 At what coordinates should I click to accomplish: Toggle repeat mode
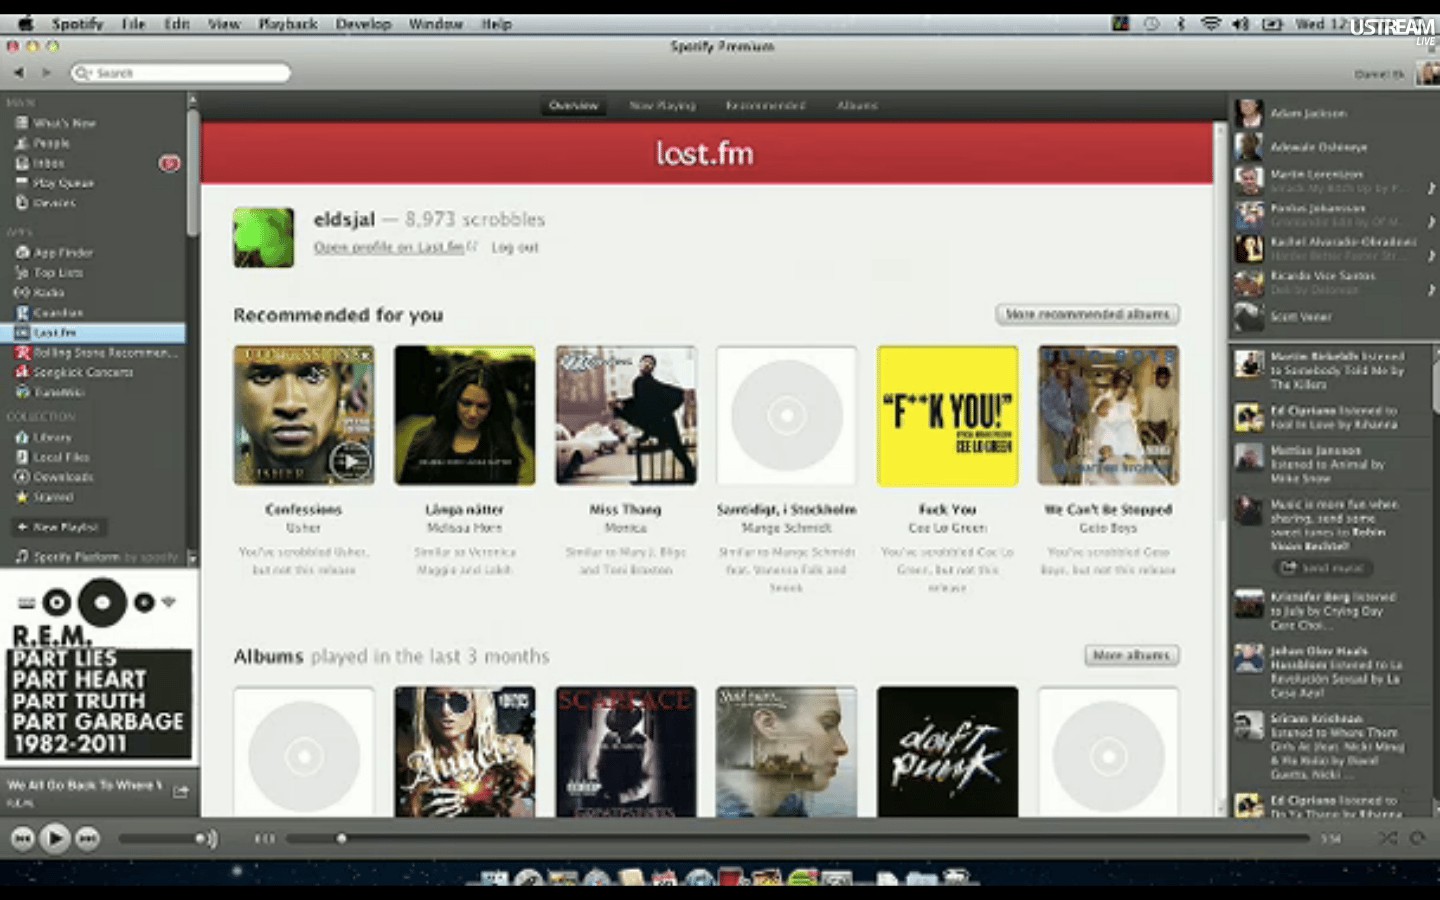click(x=1417, y=838)
